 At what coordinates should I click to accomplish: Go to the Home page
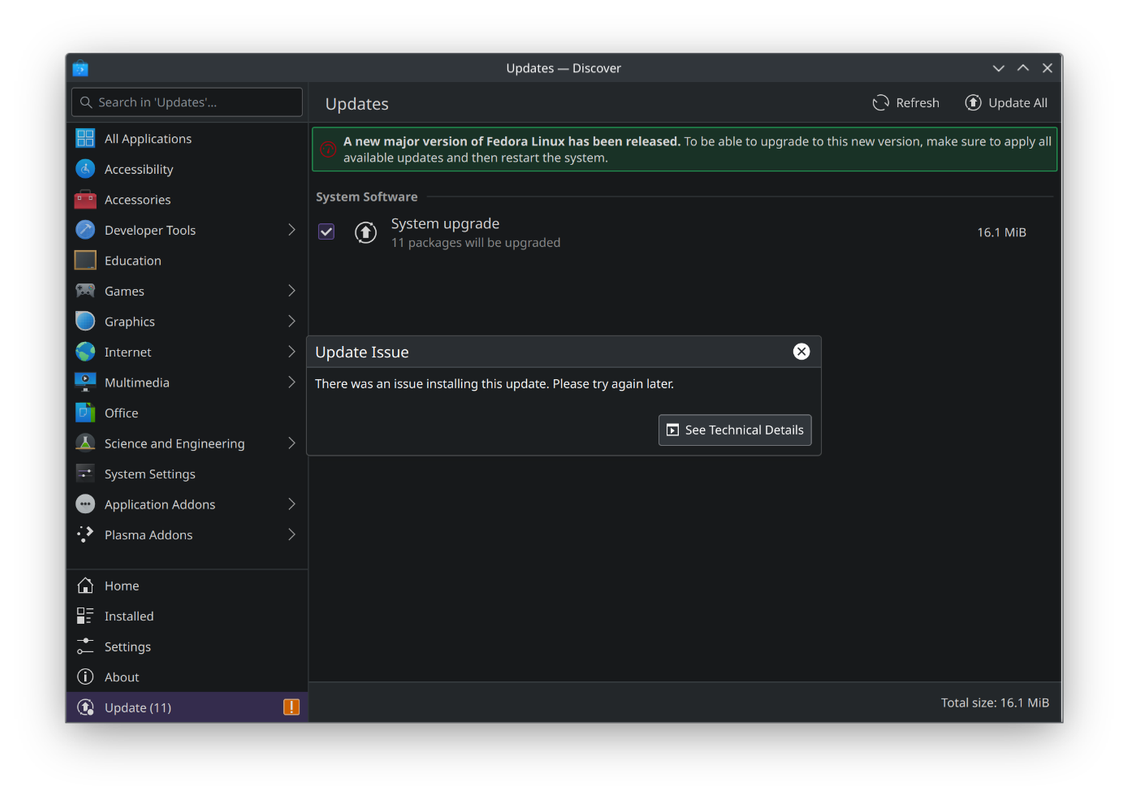point(187,585)
